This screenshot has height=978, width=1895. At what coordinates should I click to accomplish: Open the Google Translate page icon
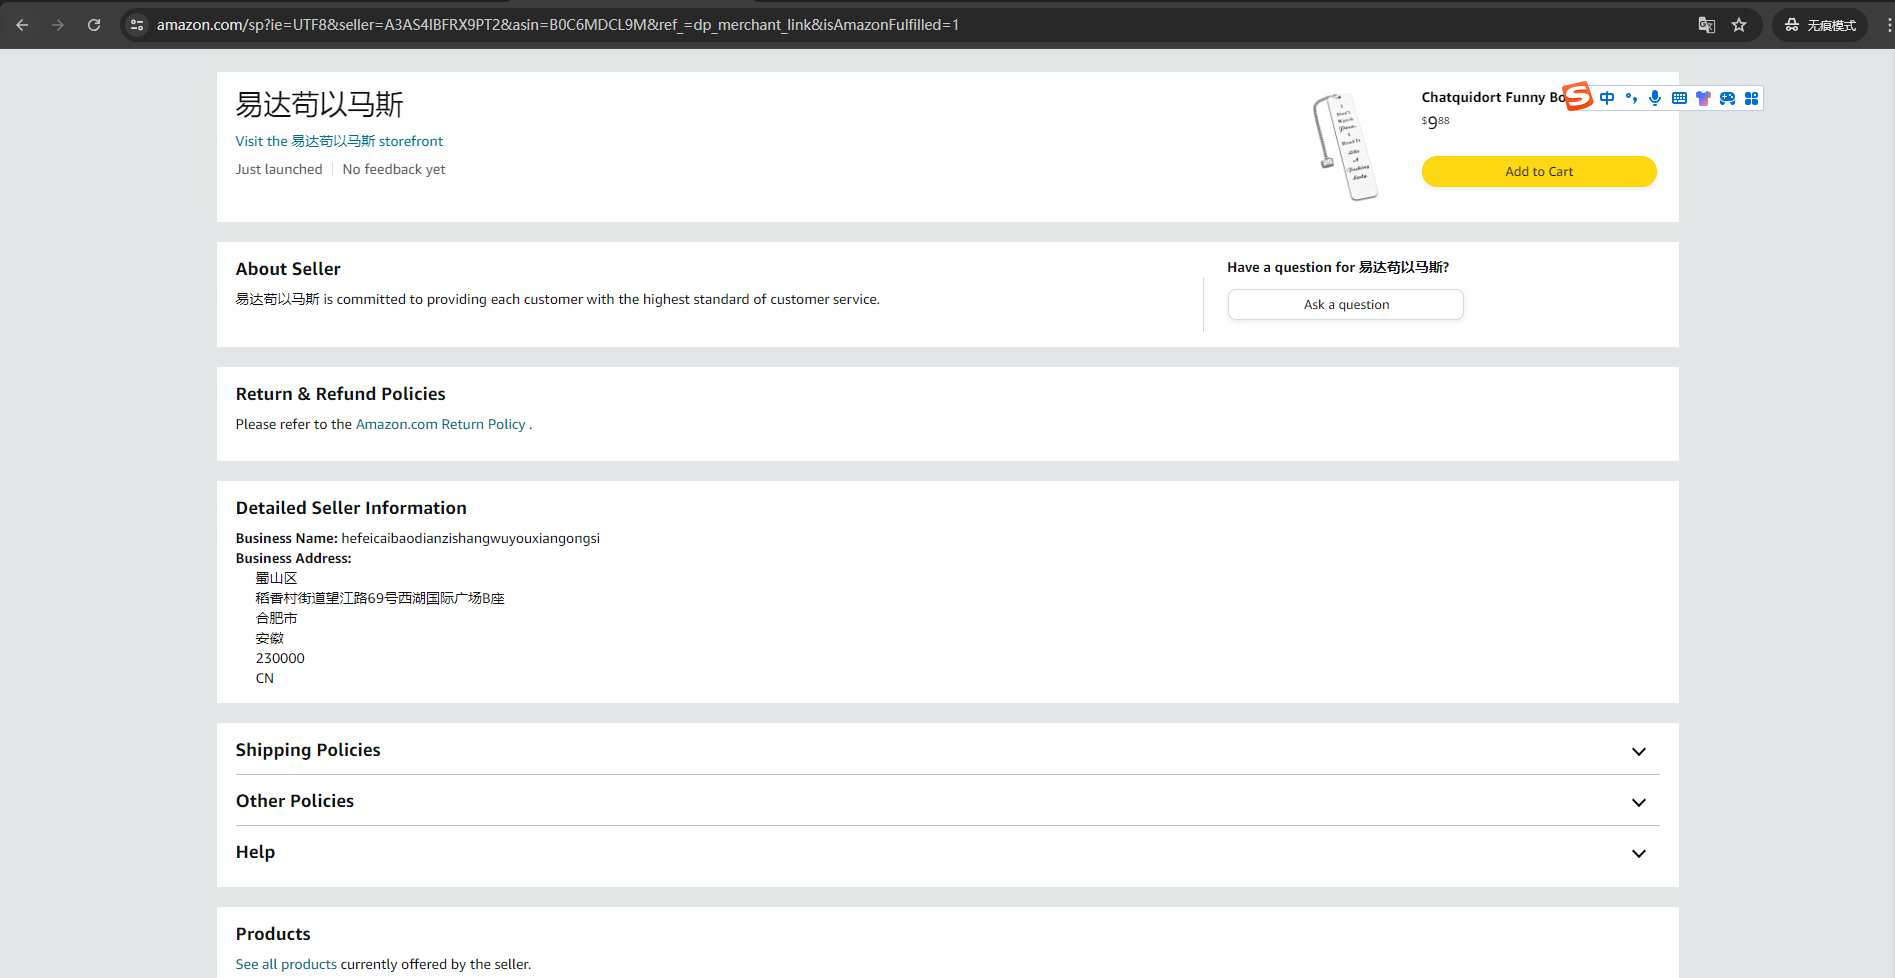1707,25
